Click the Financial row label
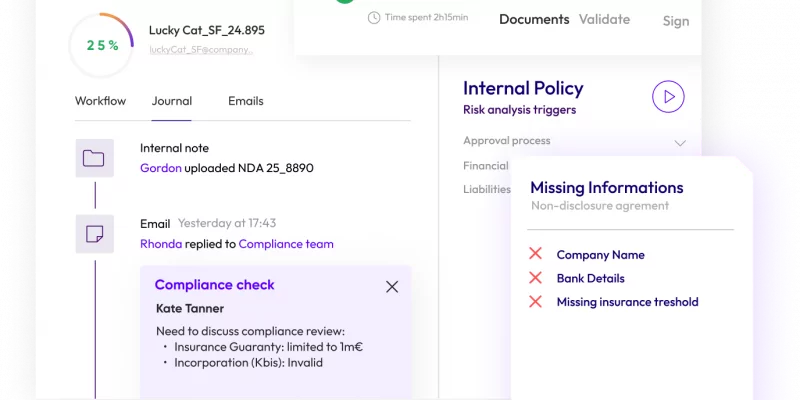This screenshot has height=400, width=800. tap(486, 165)
